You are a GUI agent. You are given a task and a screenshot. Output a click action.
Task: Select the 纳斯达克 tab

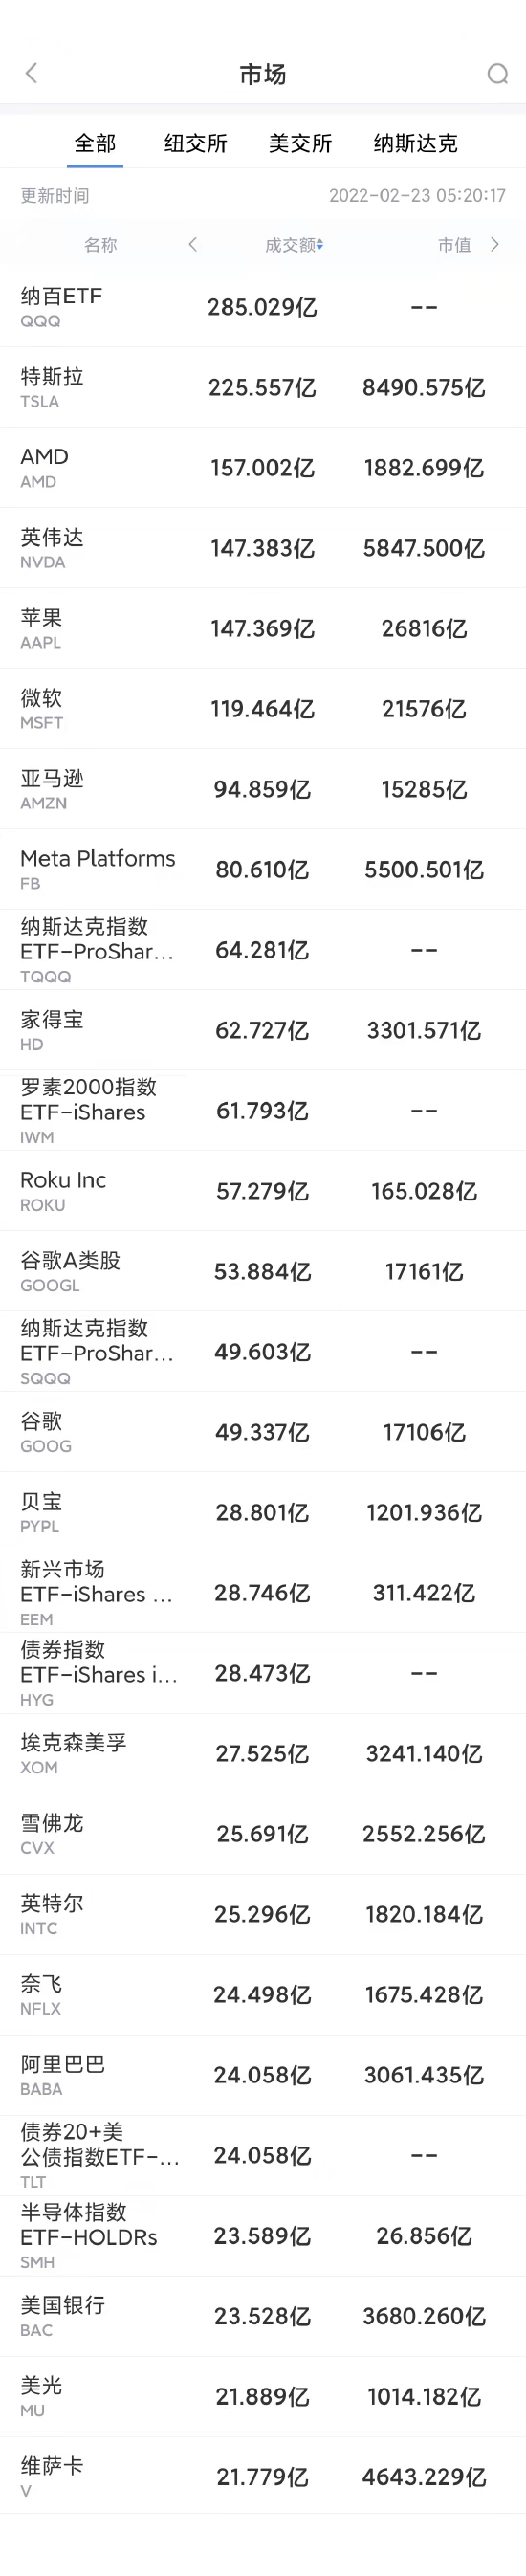tap(415, 143)
